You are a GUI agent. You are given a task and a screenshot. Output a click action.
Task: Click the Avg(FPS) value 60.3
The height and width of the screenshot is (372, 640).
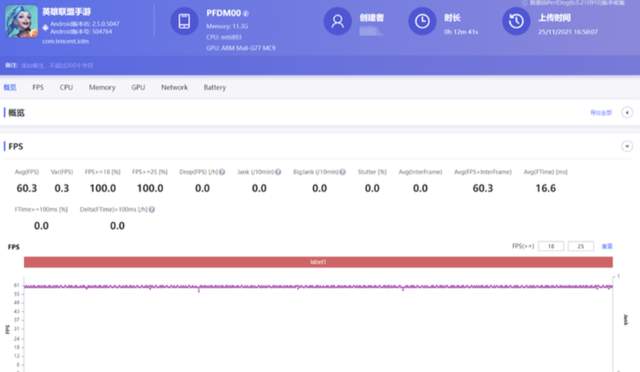coord(27,188)
